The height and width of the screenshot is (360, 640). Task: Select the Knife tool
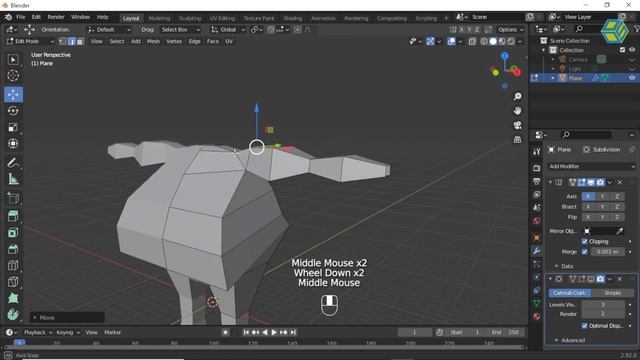pyautogui.click(x=13, y=282)
